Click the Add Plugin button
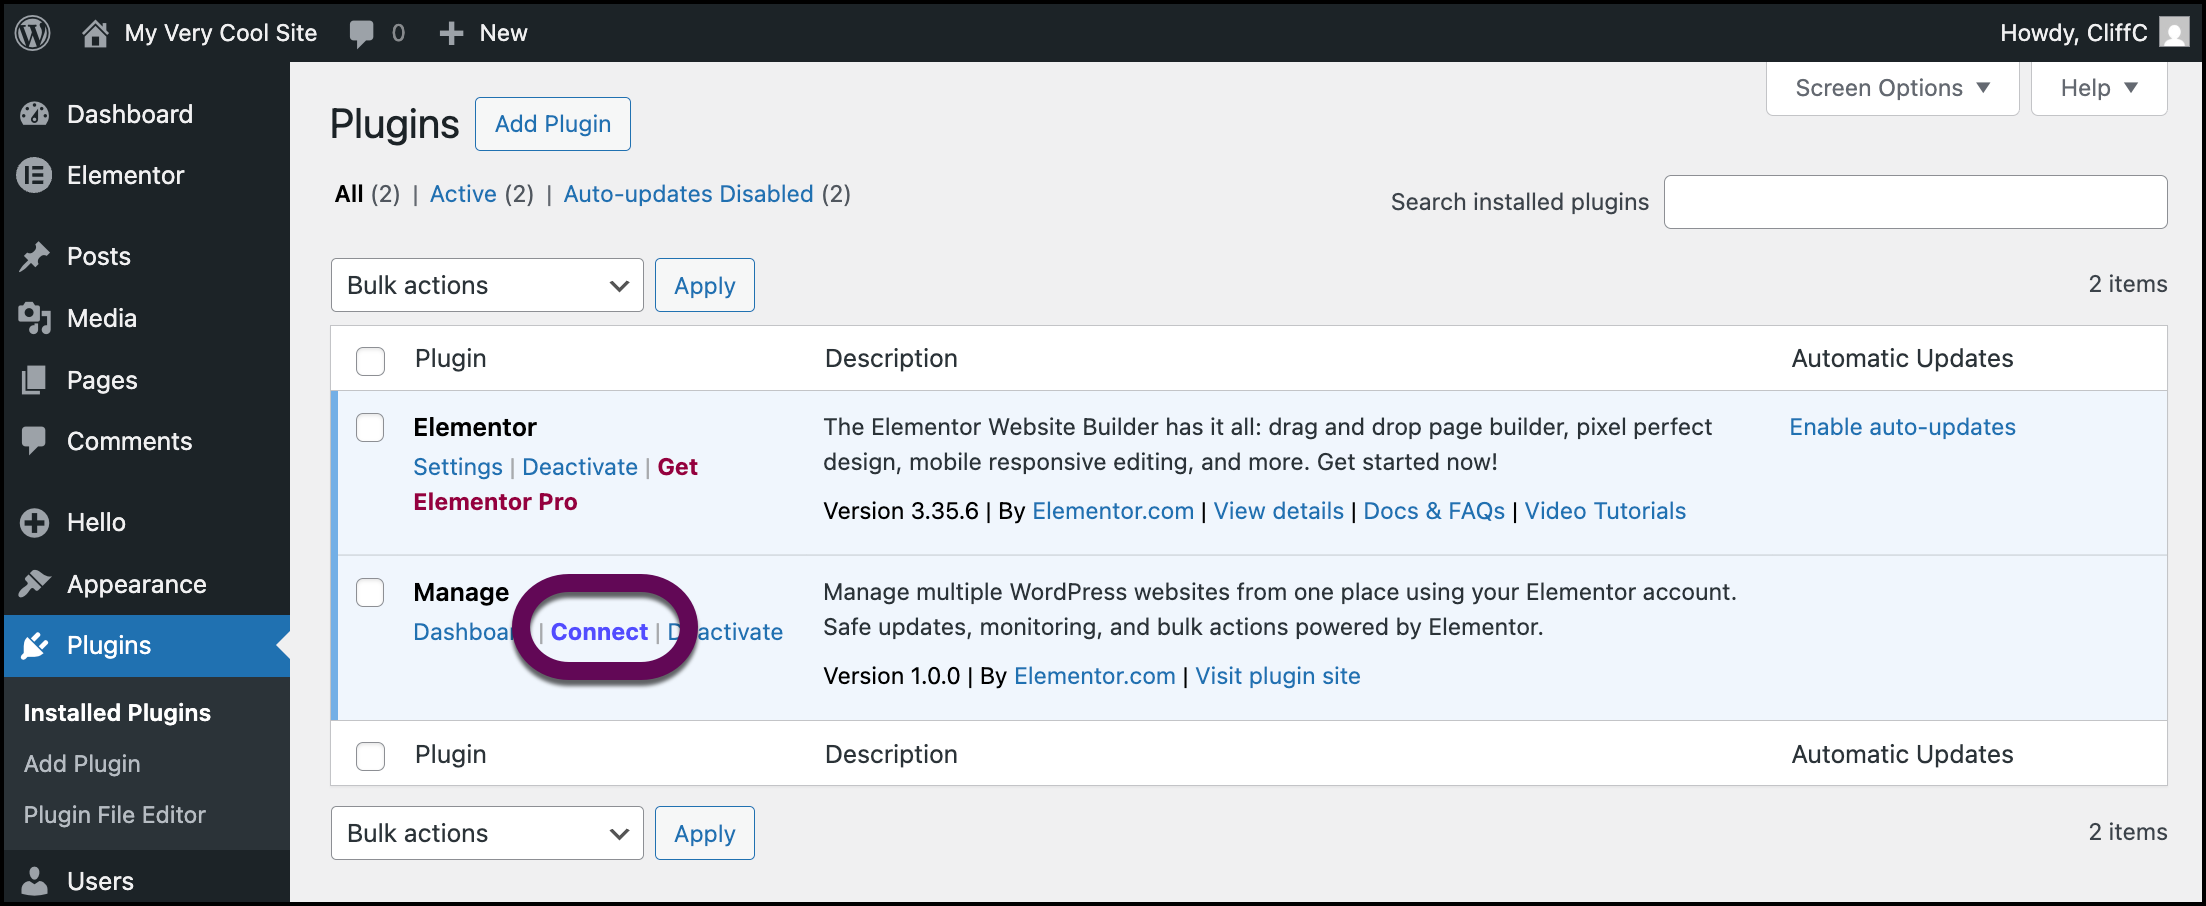The image size is (2206, 906). coord(552,123)
